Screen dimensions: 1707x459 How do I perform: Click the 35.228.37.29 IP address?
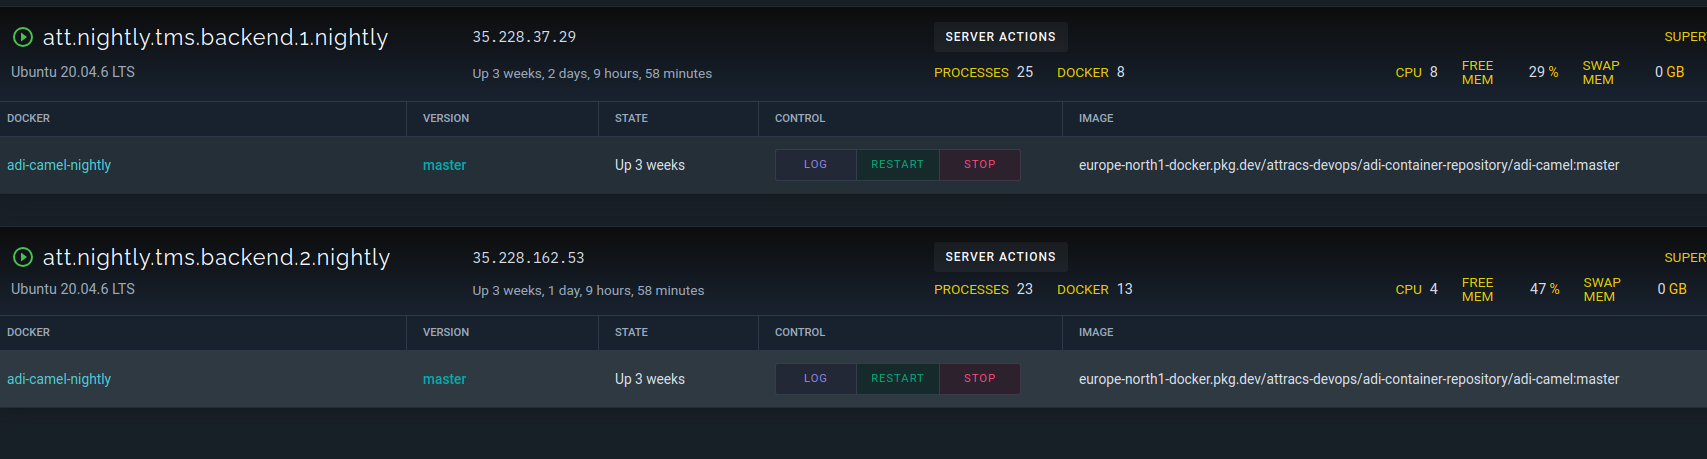pyautogui.click(x=524, y=37)
